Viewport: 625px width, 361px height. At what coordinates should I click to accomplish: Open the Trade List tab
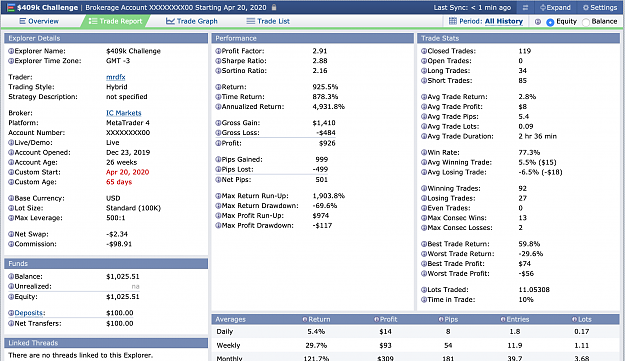pyautogui.click(x=268, y=21)
